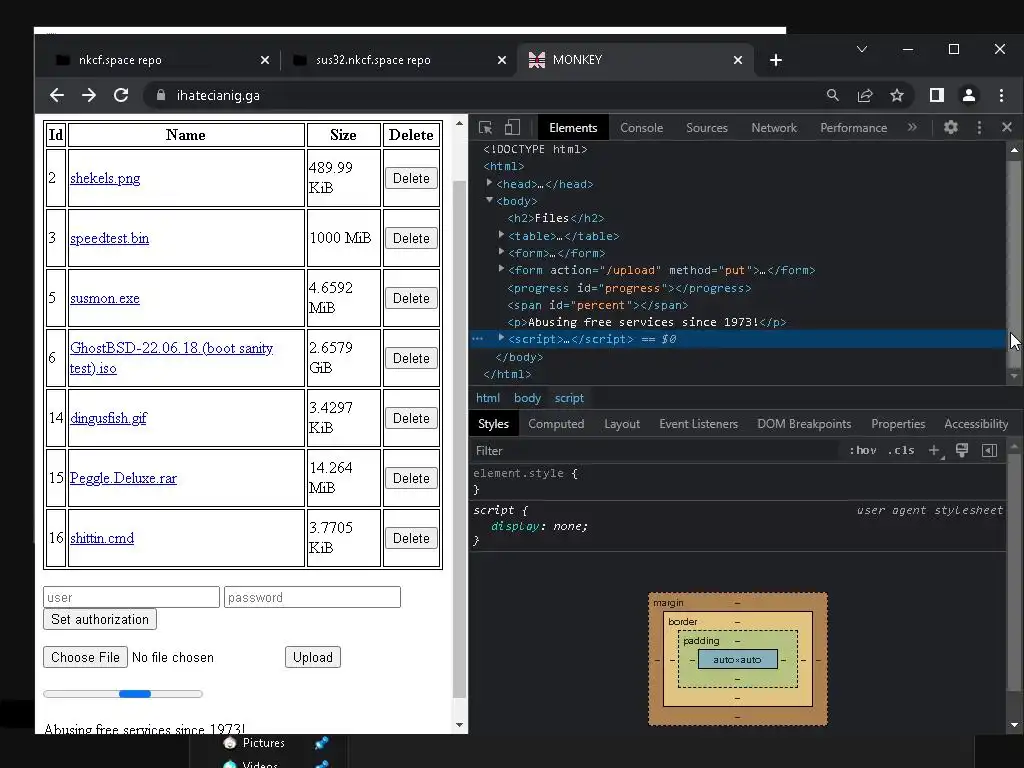Open the shekels.png file link
Image resolution: width=1024 pixels, height=768 pixels.
(x=105, y=178)
